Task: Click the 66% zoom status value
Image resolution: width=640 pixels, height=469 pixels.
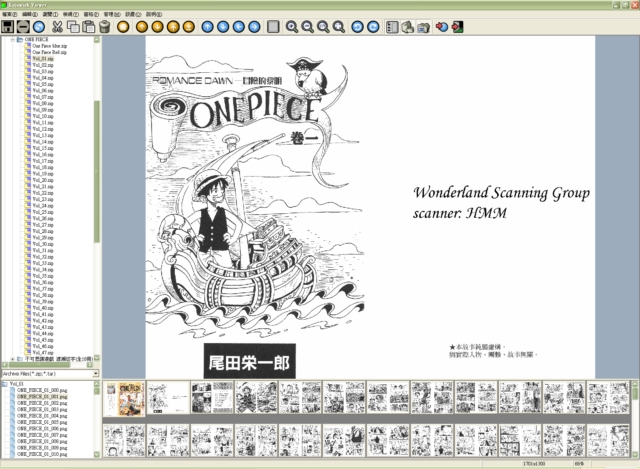Action: tap(579, 464)
